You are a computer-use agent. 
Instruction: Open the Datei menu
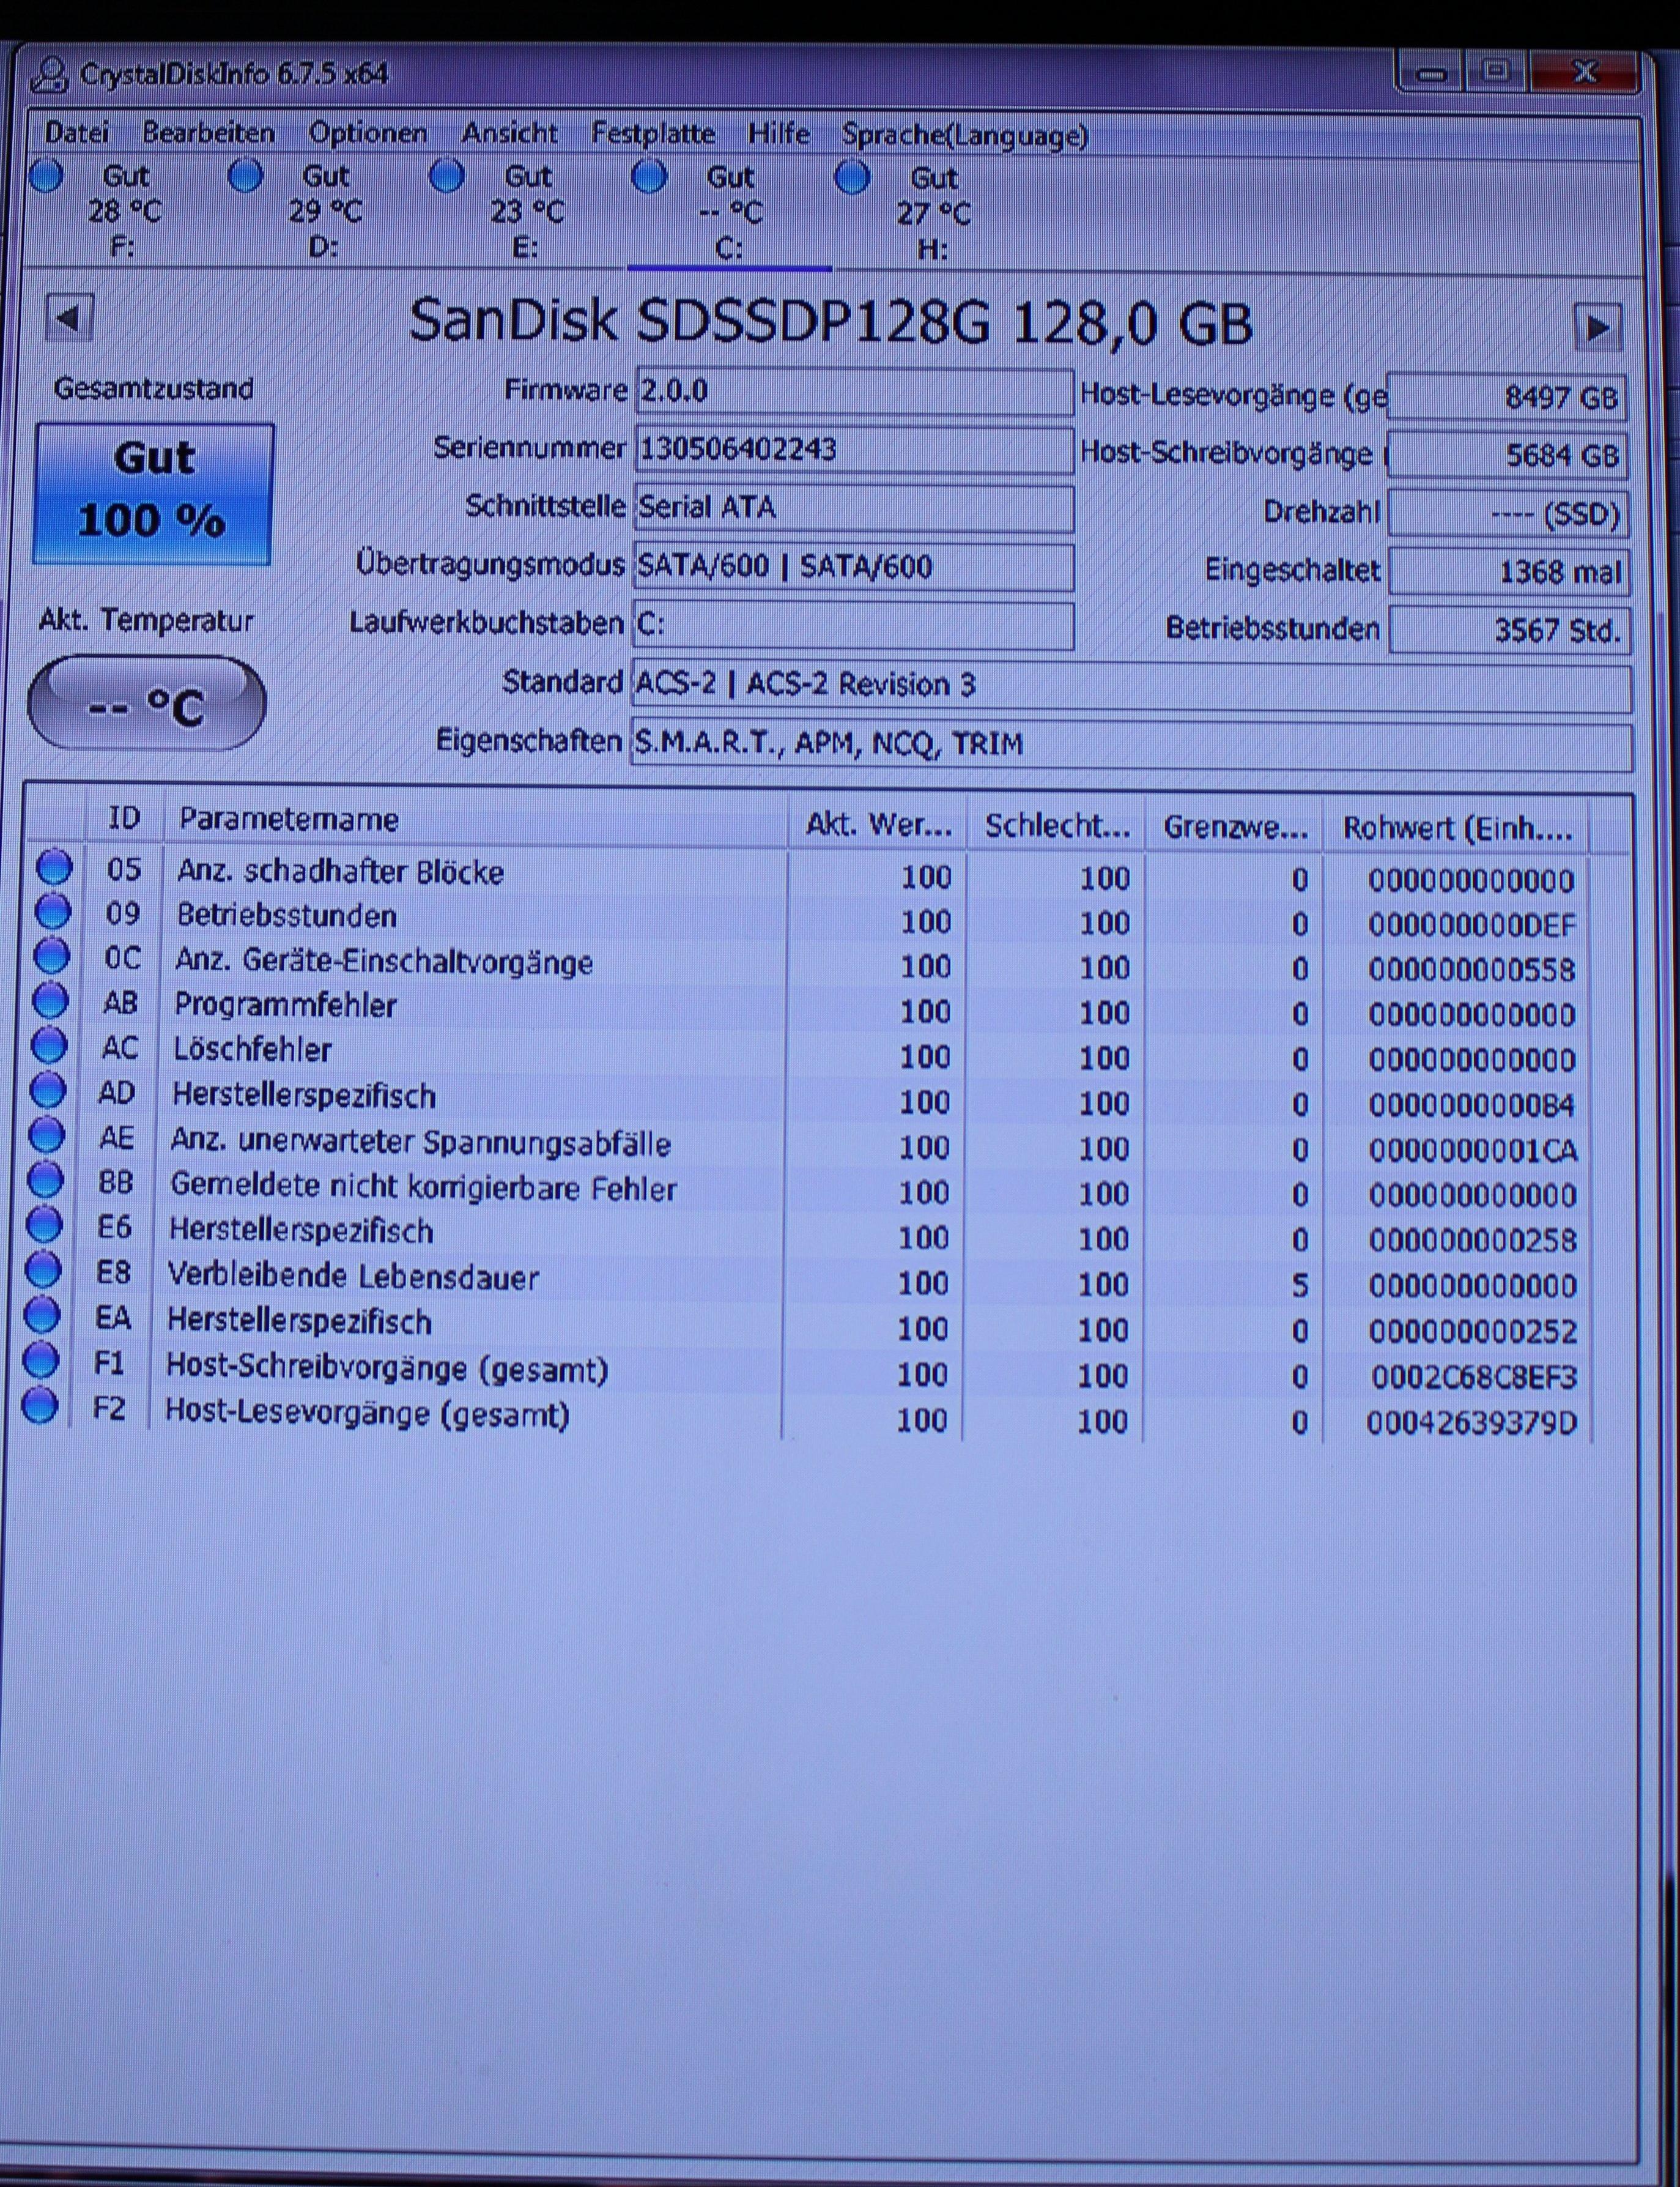click(77, 132)
